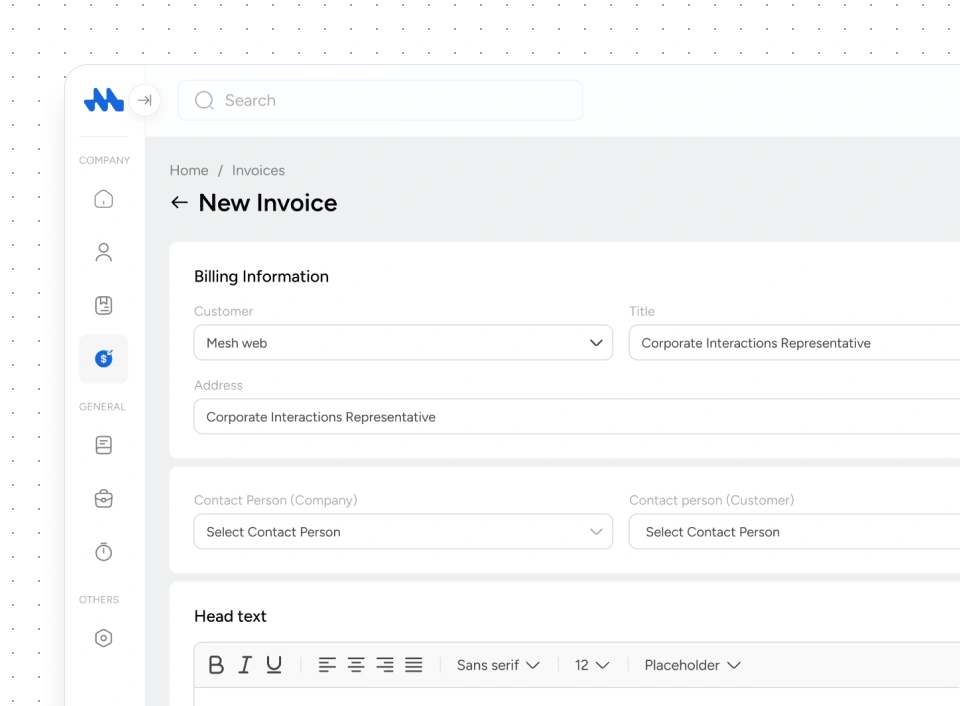Go to Home in the breadcrumb

point(189,170)
